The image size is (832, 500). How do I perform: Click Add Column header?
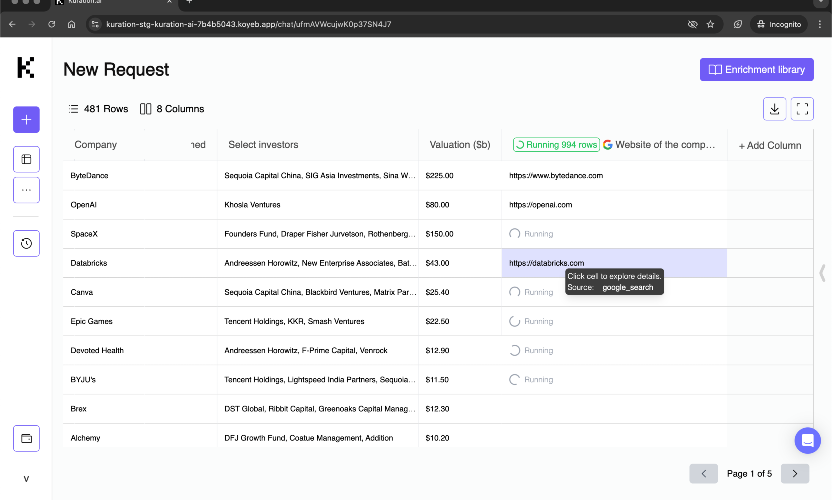pos(770,145)
